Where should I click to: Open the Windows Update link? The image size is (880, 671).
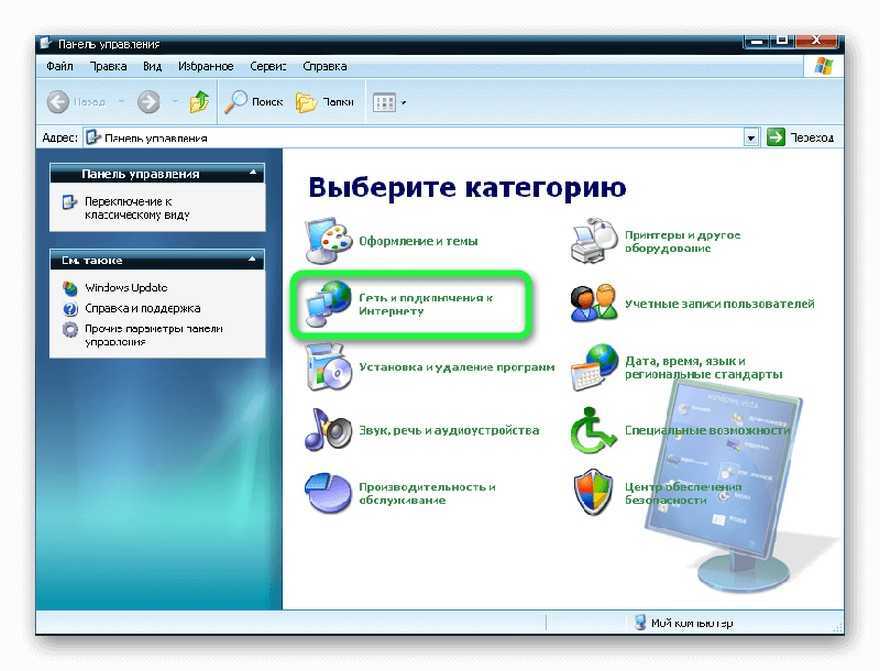126,288
